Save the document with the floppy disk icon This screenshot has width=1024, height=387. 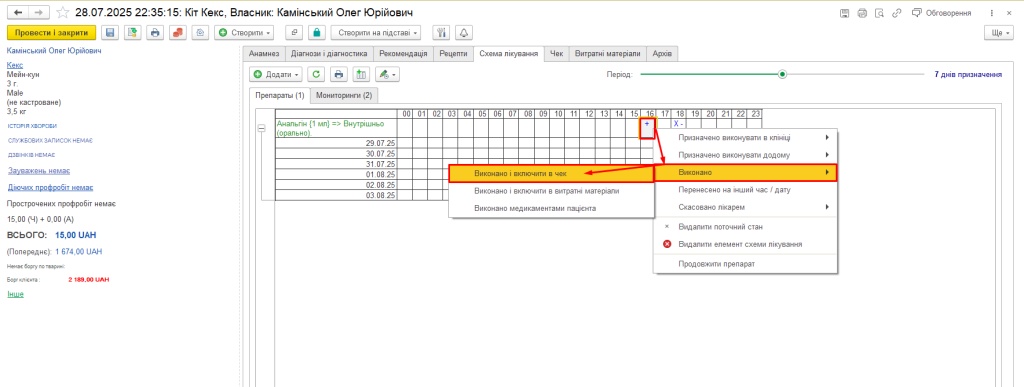tap(110, 32)
